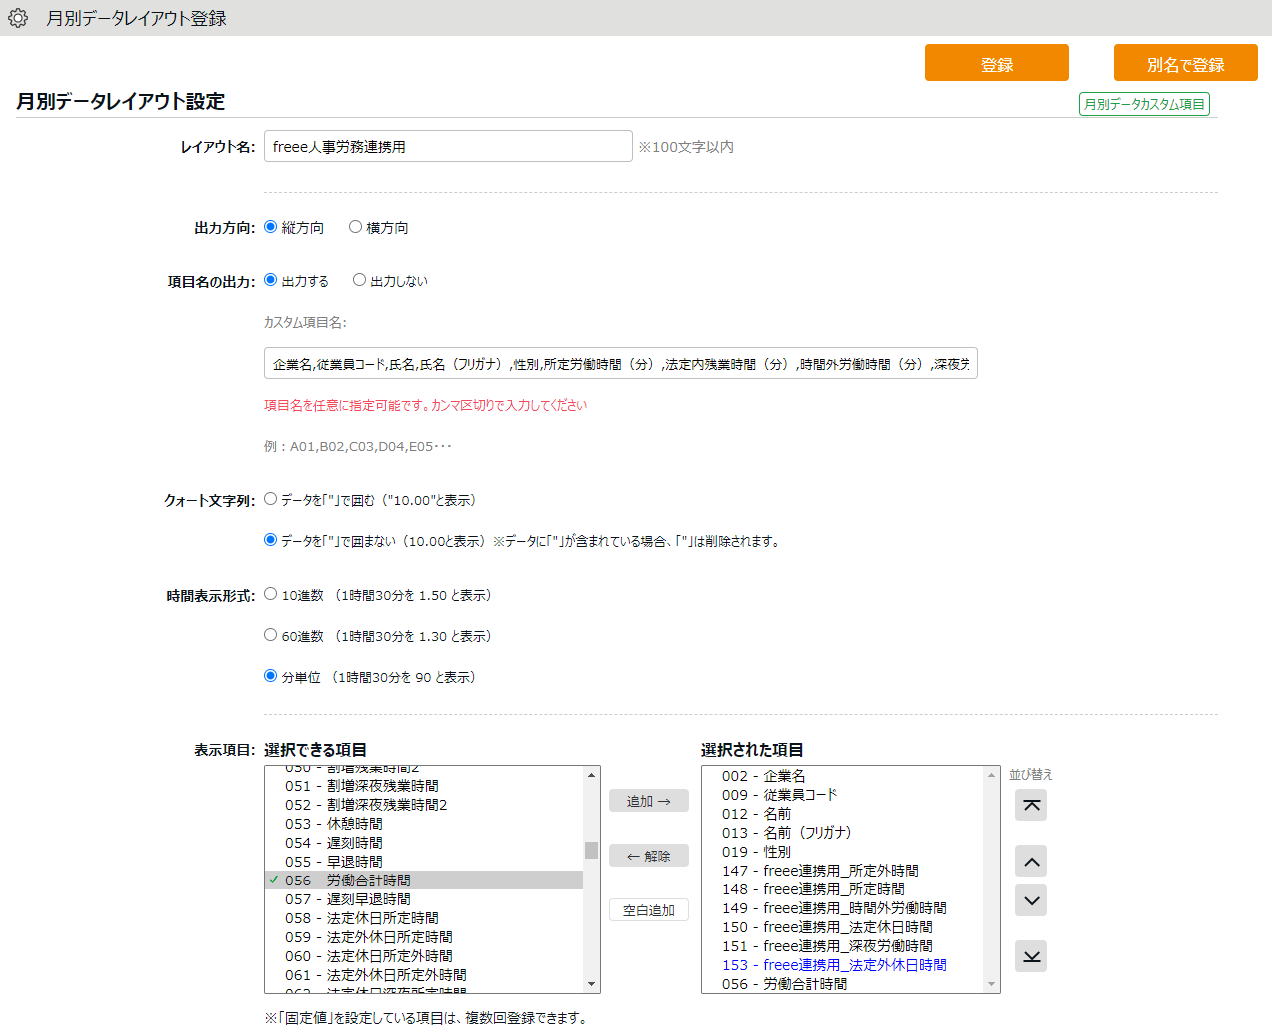
Task: Enable quoting data with double quotes
Action: (270, 499)
